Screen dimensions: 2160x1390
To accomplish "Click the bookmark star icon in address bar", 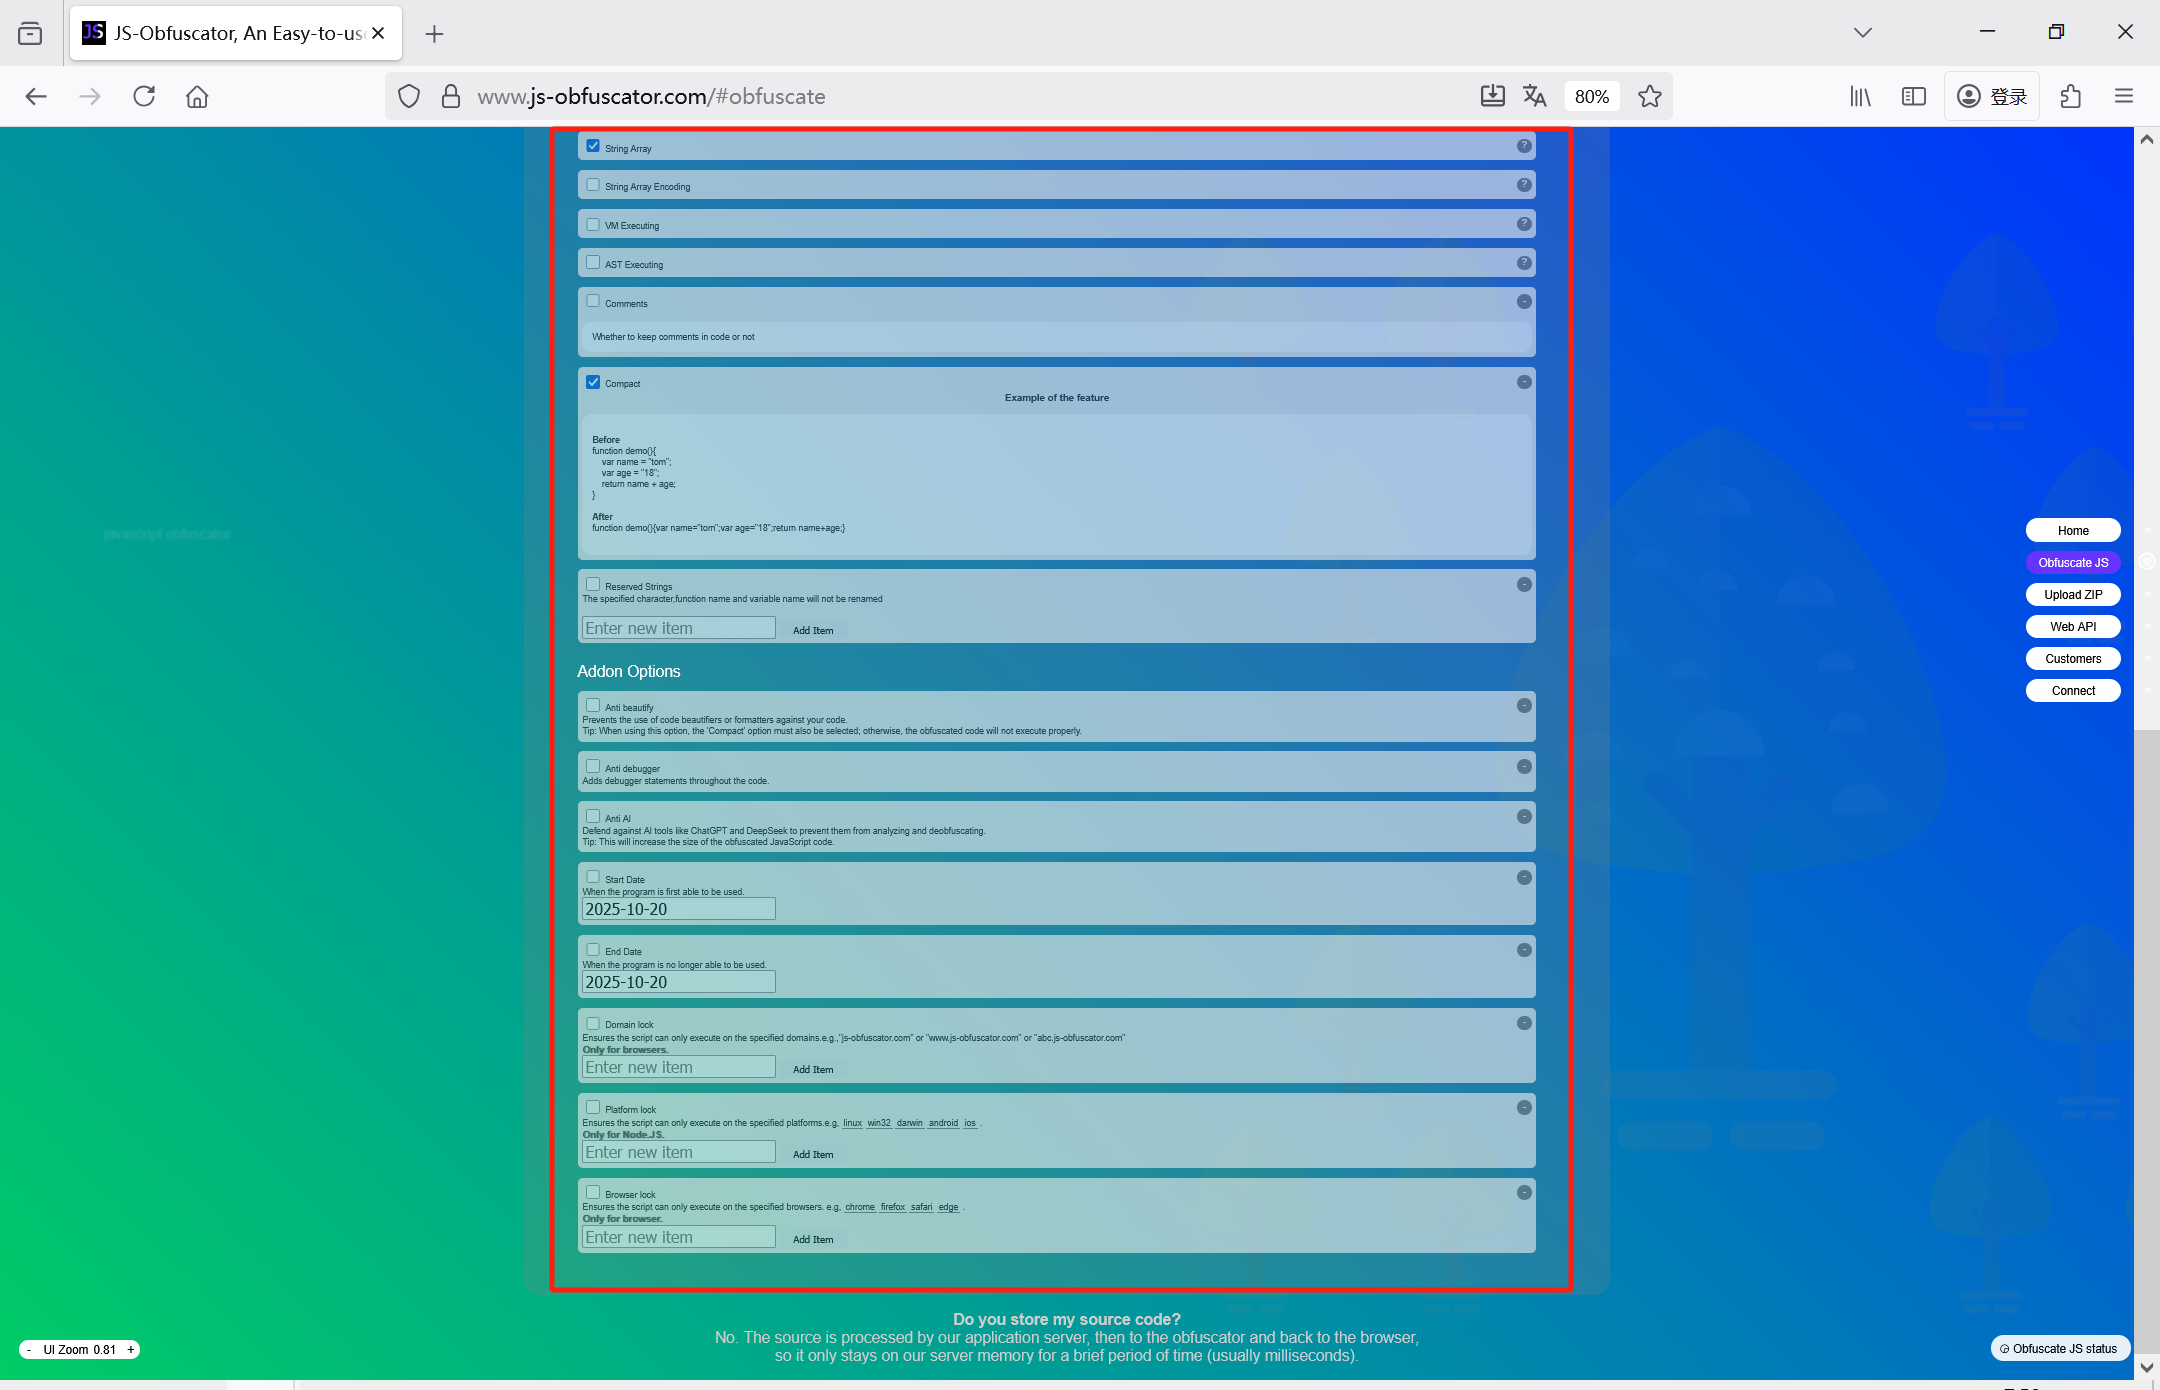I will [1649, 96].
